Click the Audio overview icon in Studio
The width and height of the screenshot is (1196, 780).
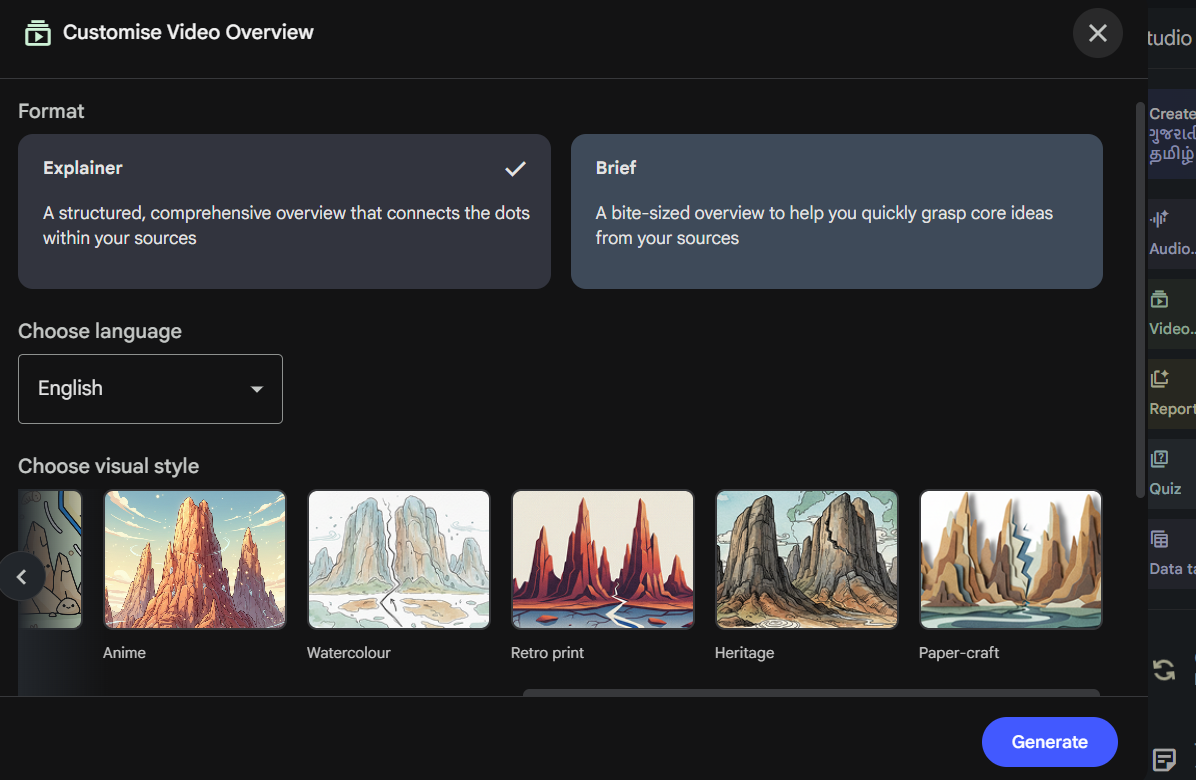[x=1159, y=220]
